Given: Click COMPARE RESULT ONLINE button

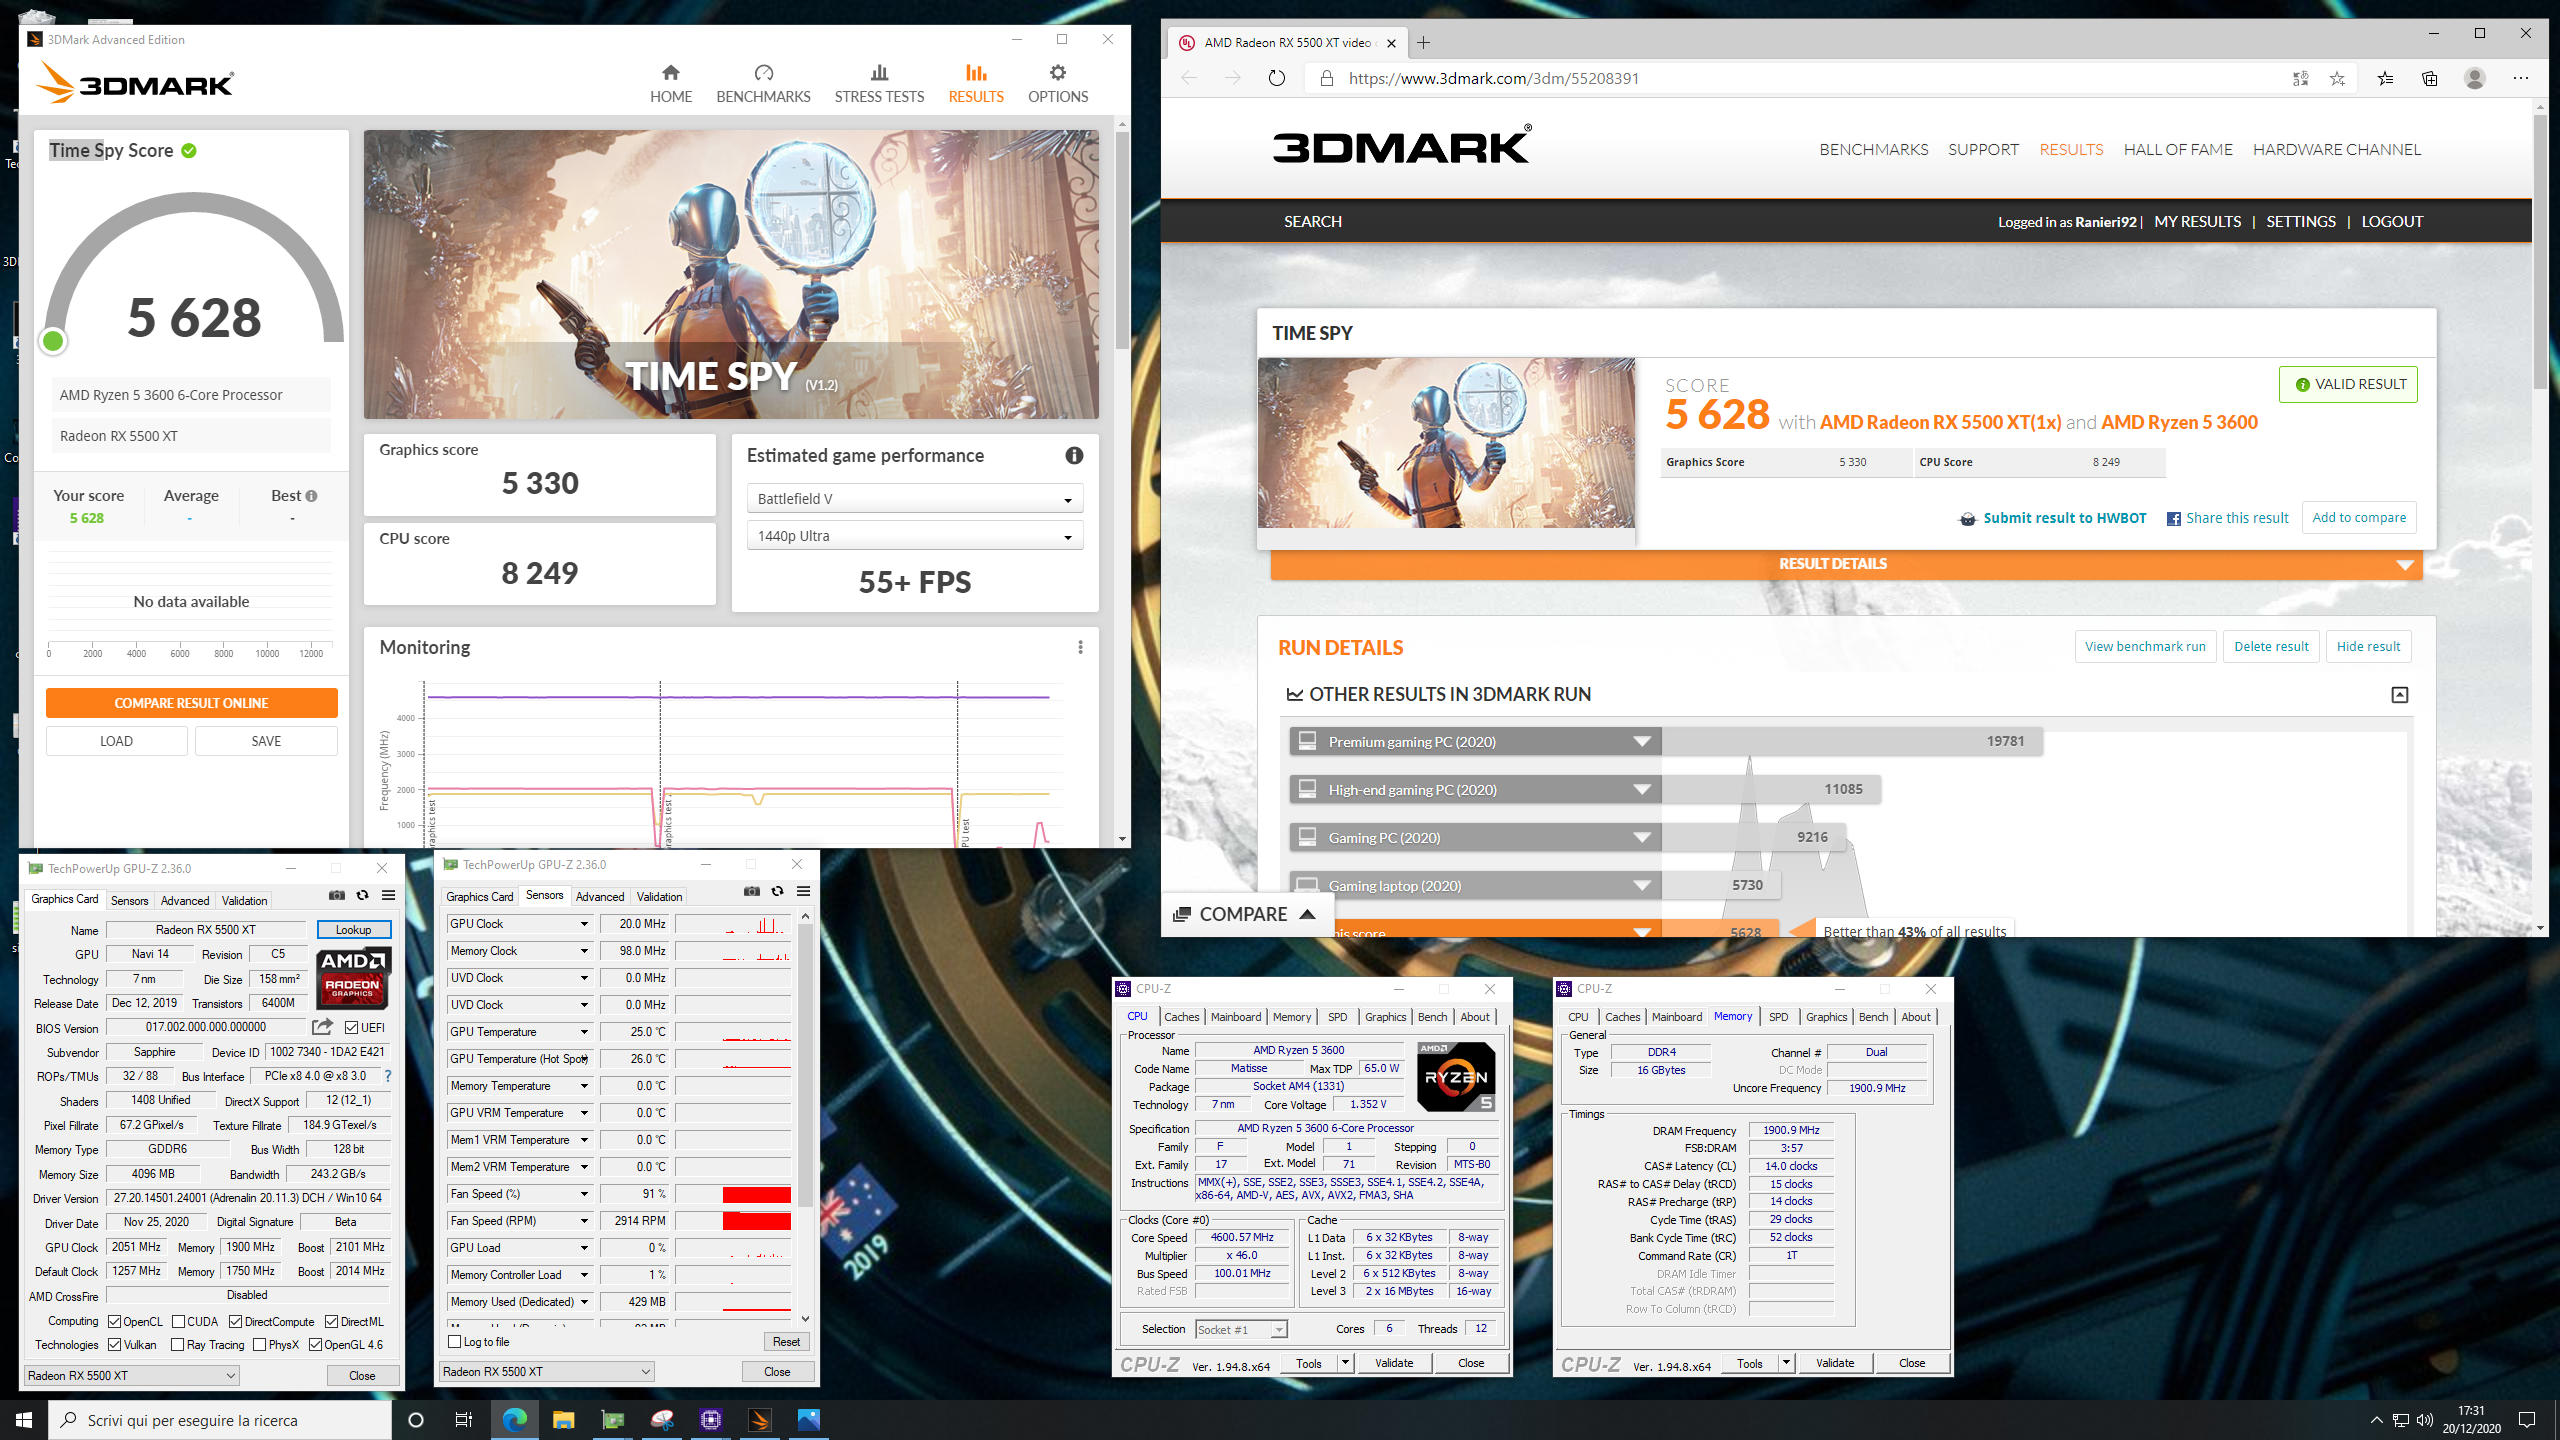Looking at the screenshot, I should click(191, 703).
